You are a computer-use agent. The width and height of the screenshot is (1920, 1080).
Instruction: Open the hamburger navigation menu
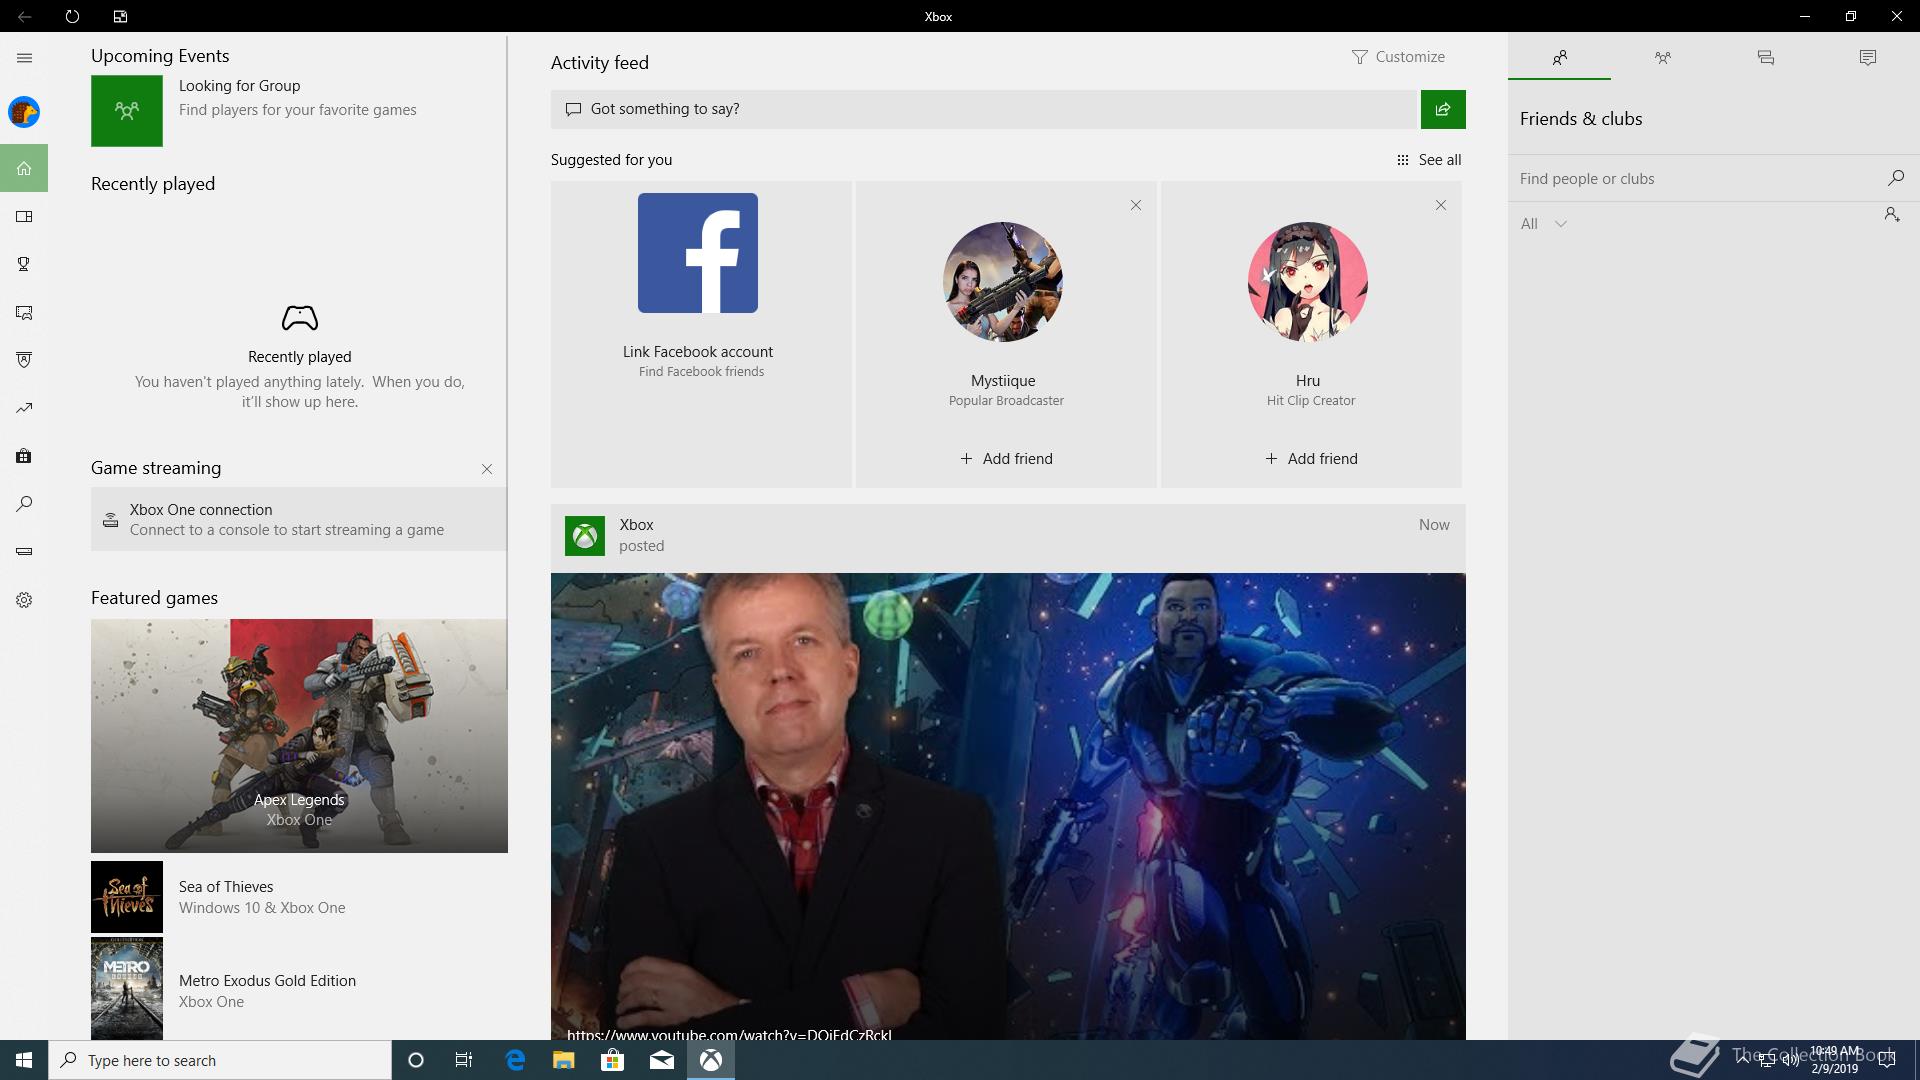(x=24, y=58)
